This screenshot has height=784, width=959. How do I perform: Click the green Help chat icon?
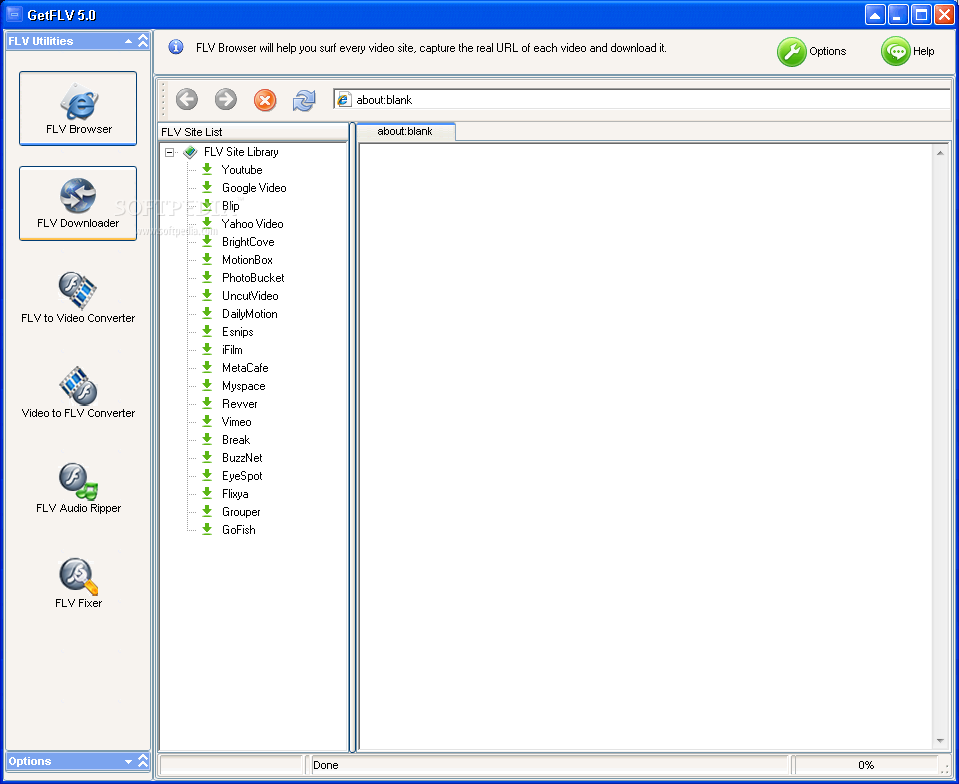[896, 51]
